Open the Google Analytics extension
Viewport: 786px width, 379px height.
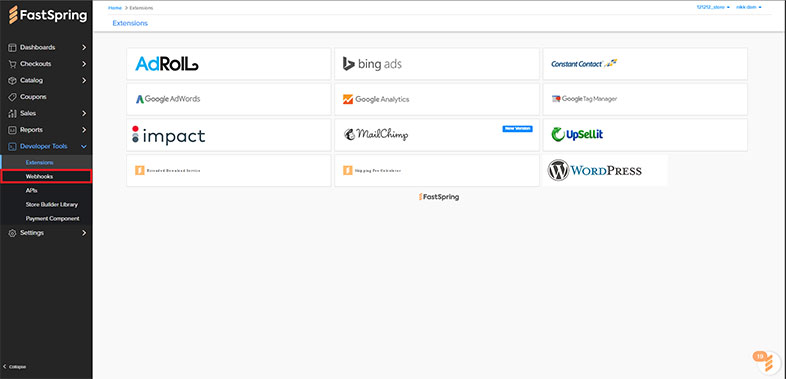pos(437,99)
